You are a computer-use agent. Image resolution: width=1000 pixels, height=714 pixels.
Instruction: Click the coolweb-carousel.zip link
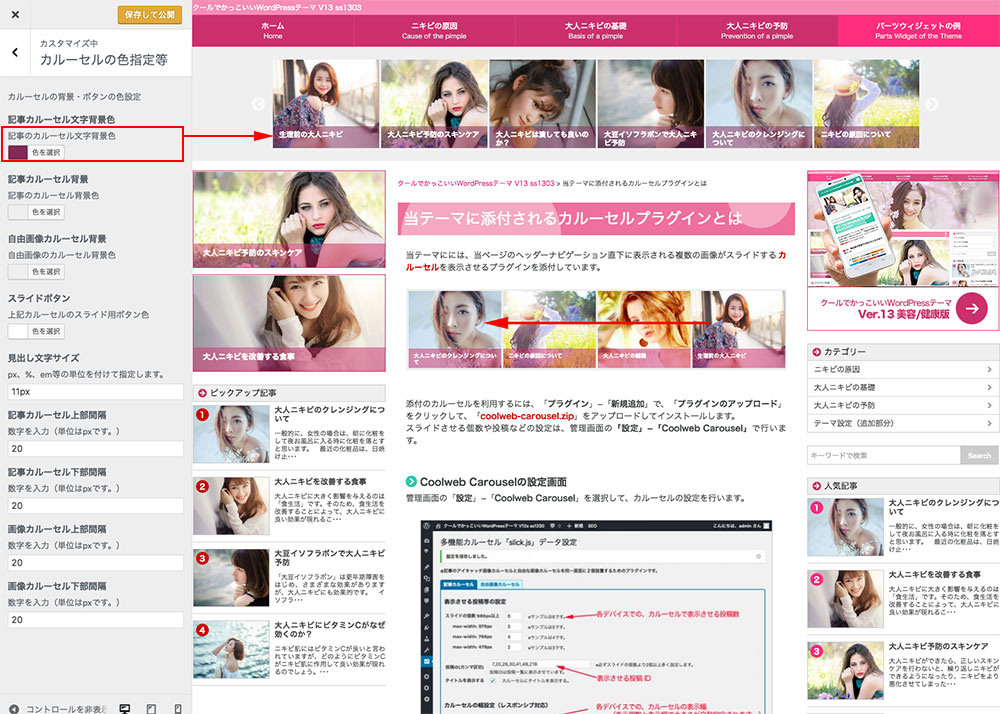coord(529,416)
